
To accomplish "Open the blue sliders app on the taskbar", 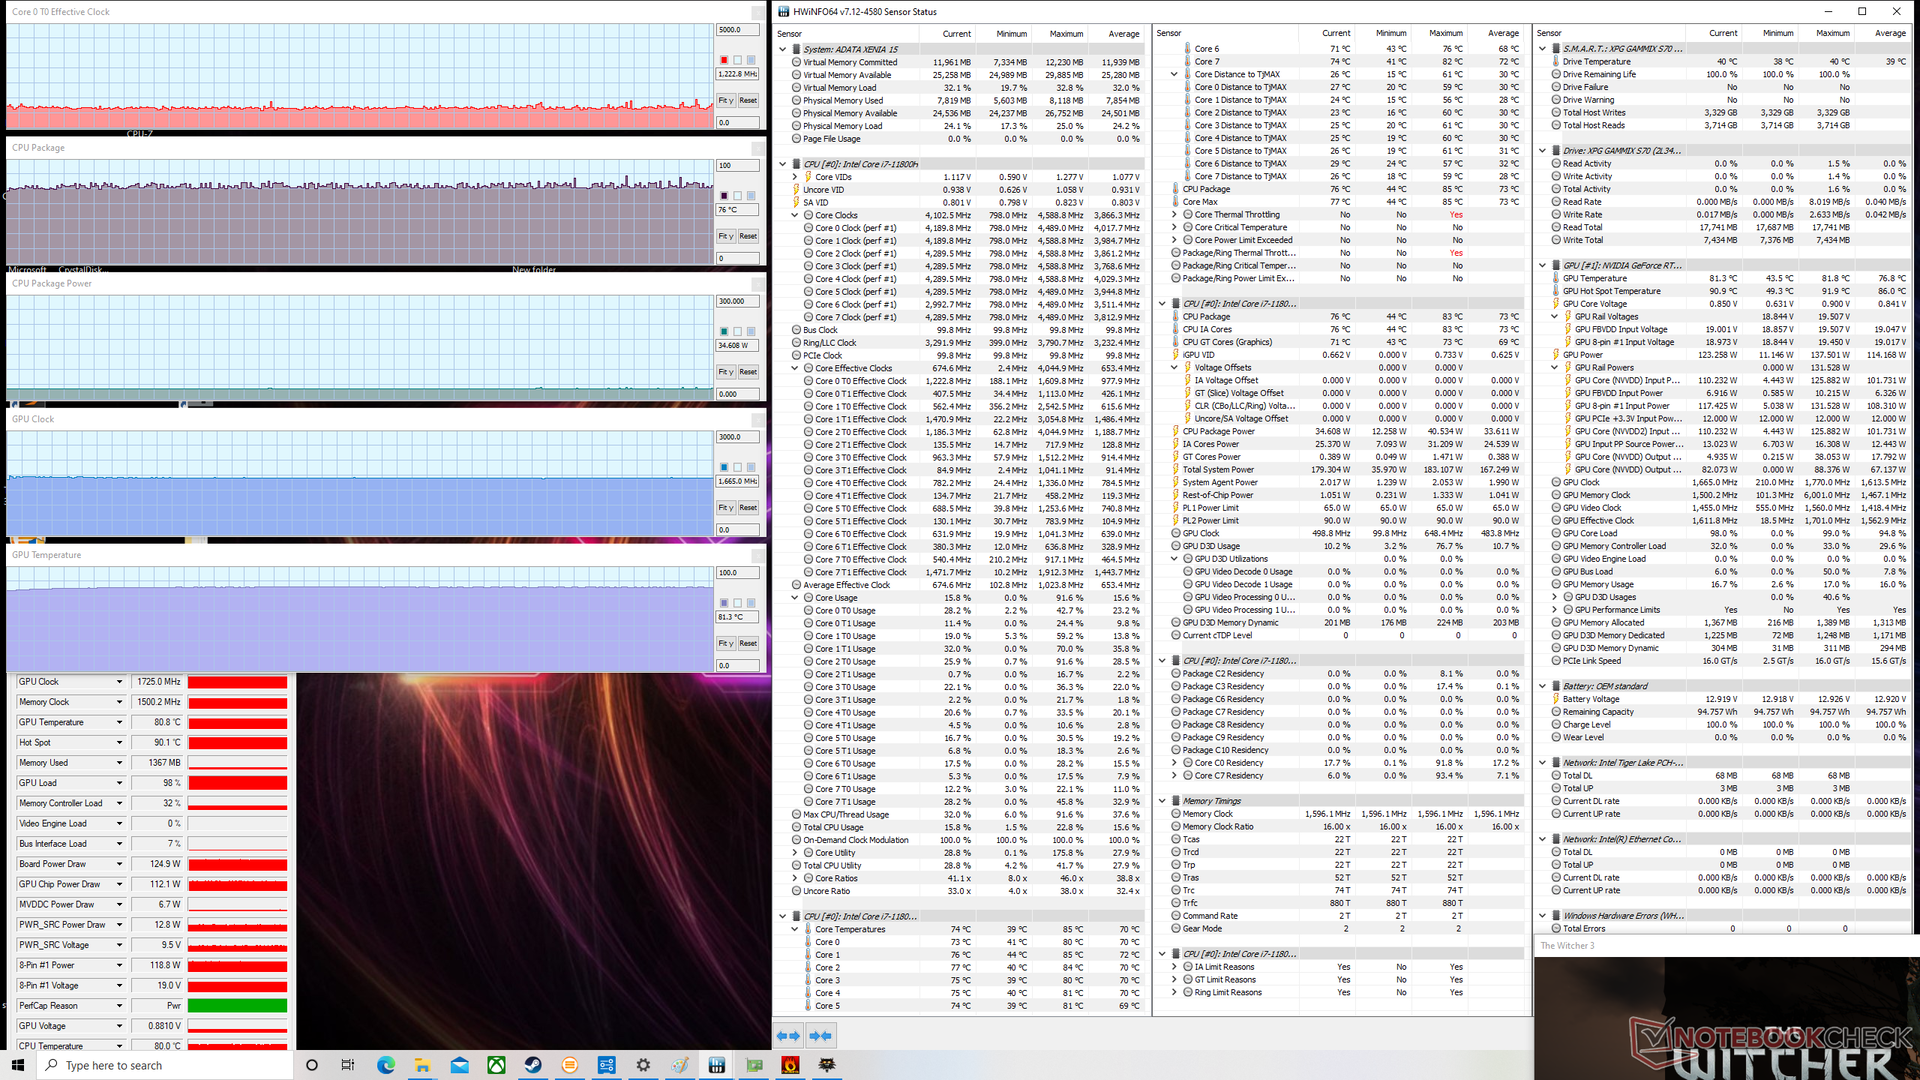I will pyautogui.click(x=607, y=1065).
